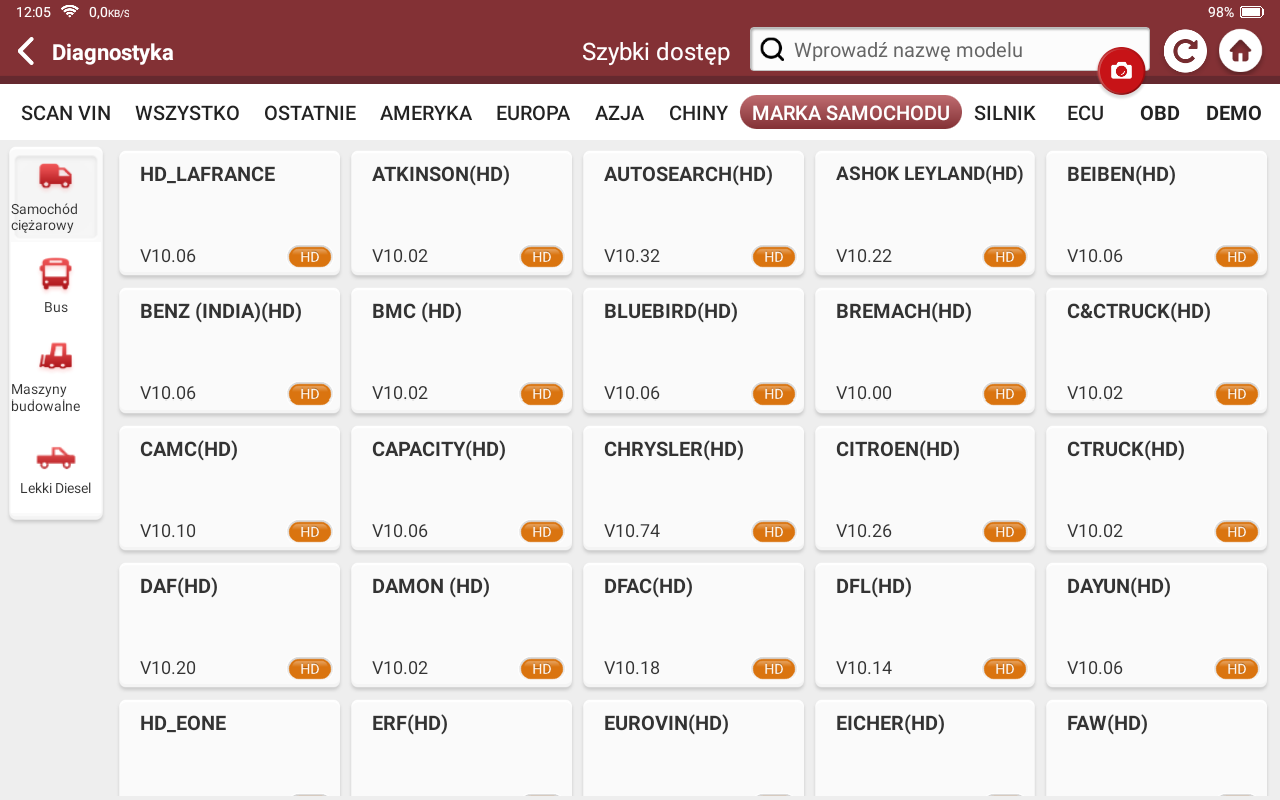Select Maszyny budowalne machinery category

pos(55,377)
